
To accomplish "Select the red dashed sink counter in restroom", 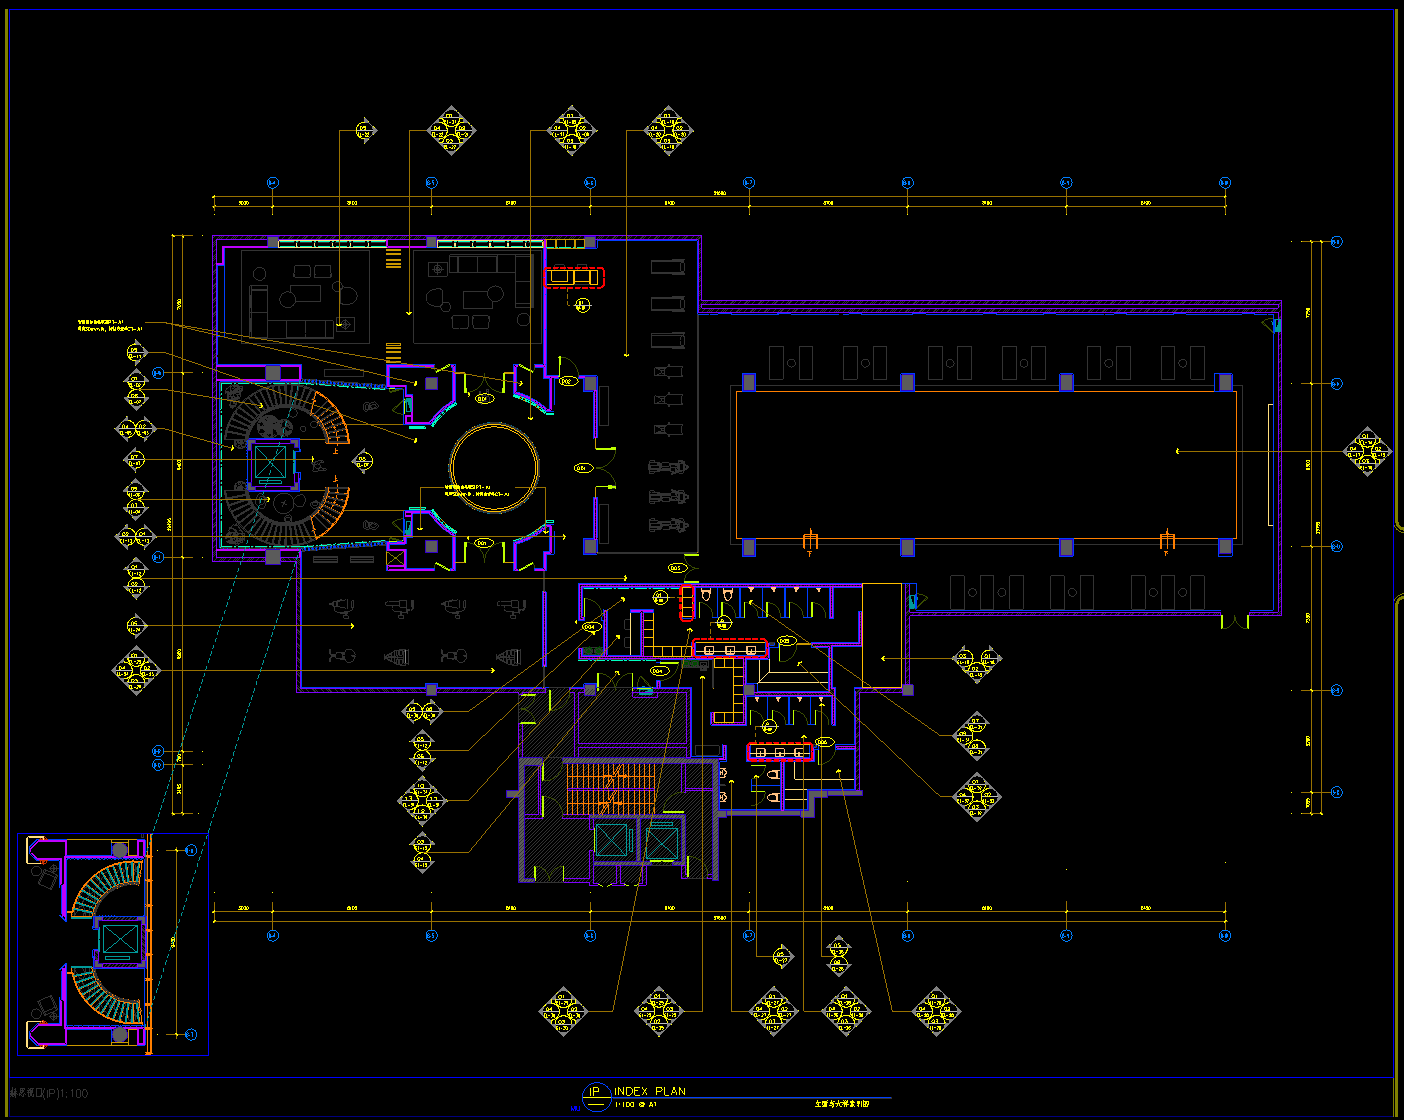I will click(x=730, y=649).
